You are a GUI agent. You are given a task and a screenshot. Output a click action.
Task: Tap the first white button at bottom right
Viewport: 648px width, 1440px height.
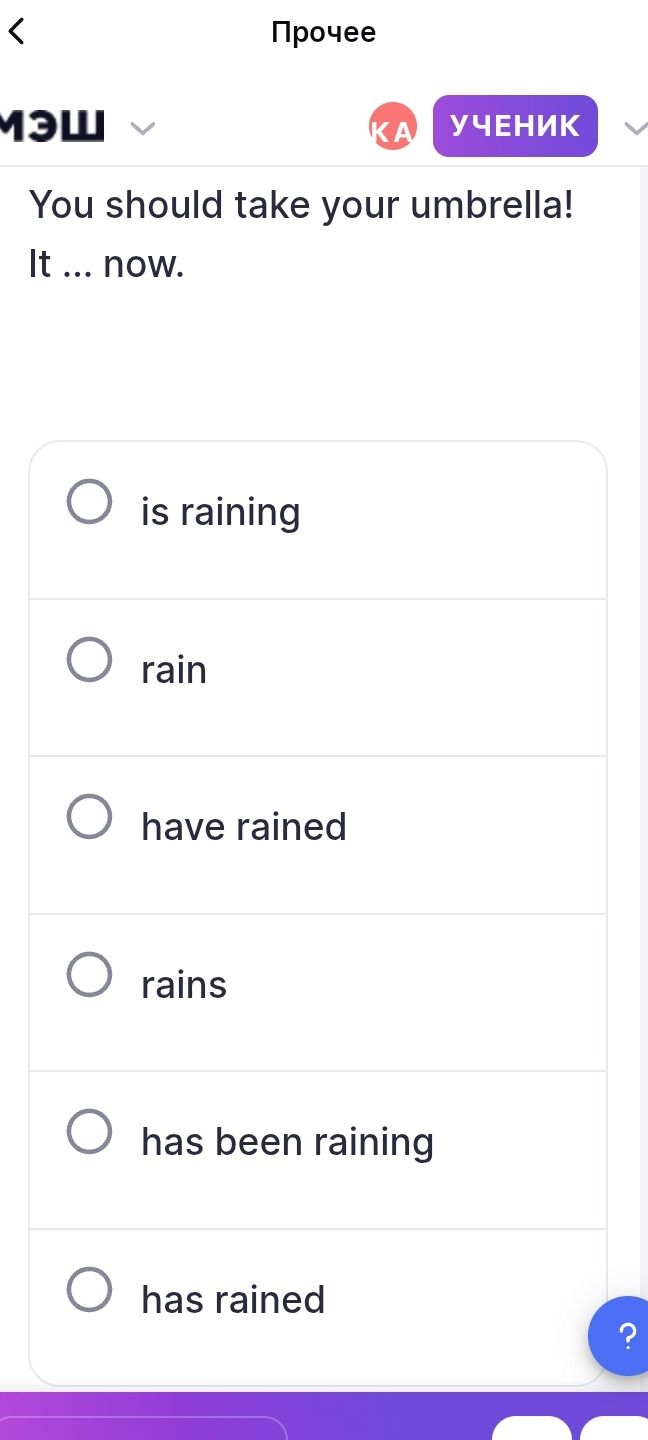(x=532, y=1428)
